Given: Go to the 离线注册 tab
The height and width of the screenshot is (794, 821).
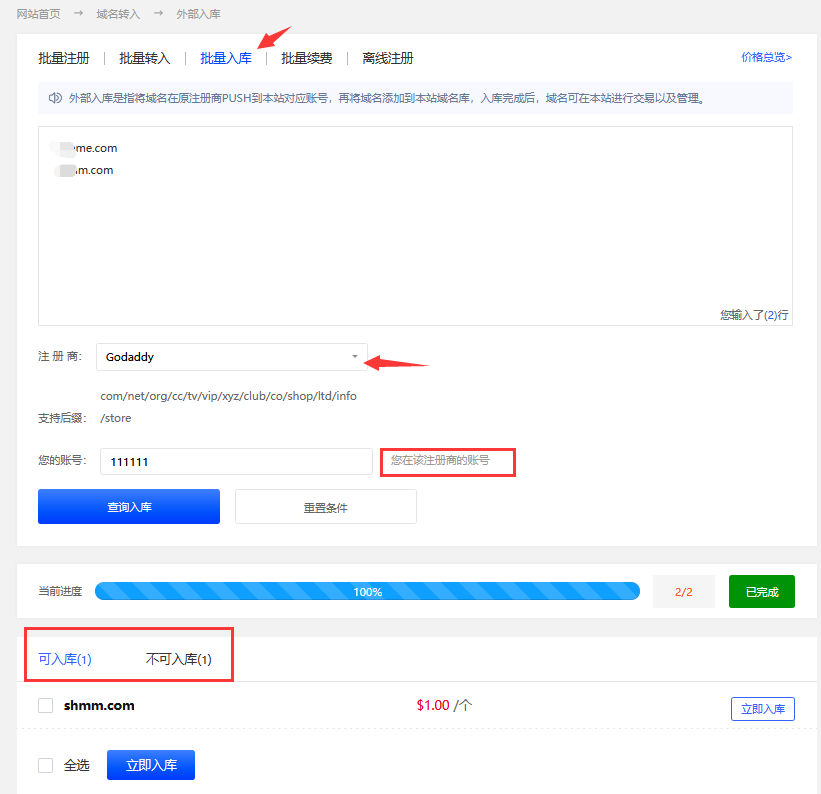Looking at the screenshot, I should coord(388,58).
